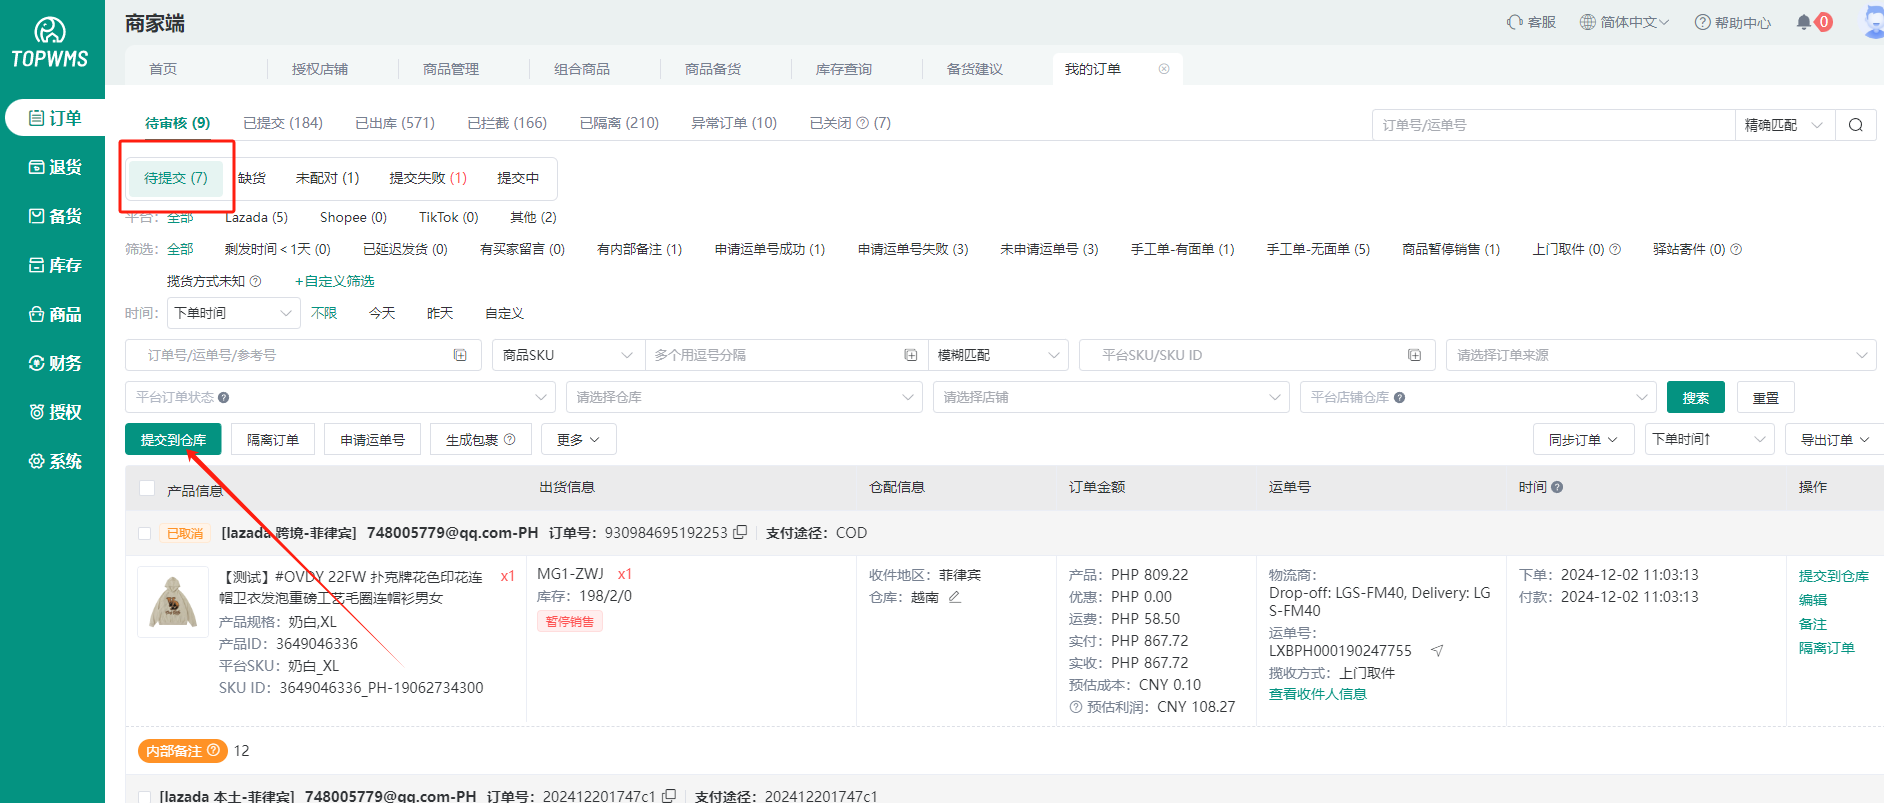Open the 财务 sidebar section
This screenshot has width=1884, height=803.
pyautogui.click(x=55, y=363)
